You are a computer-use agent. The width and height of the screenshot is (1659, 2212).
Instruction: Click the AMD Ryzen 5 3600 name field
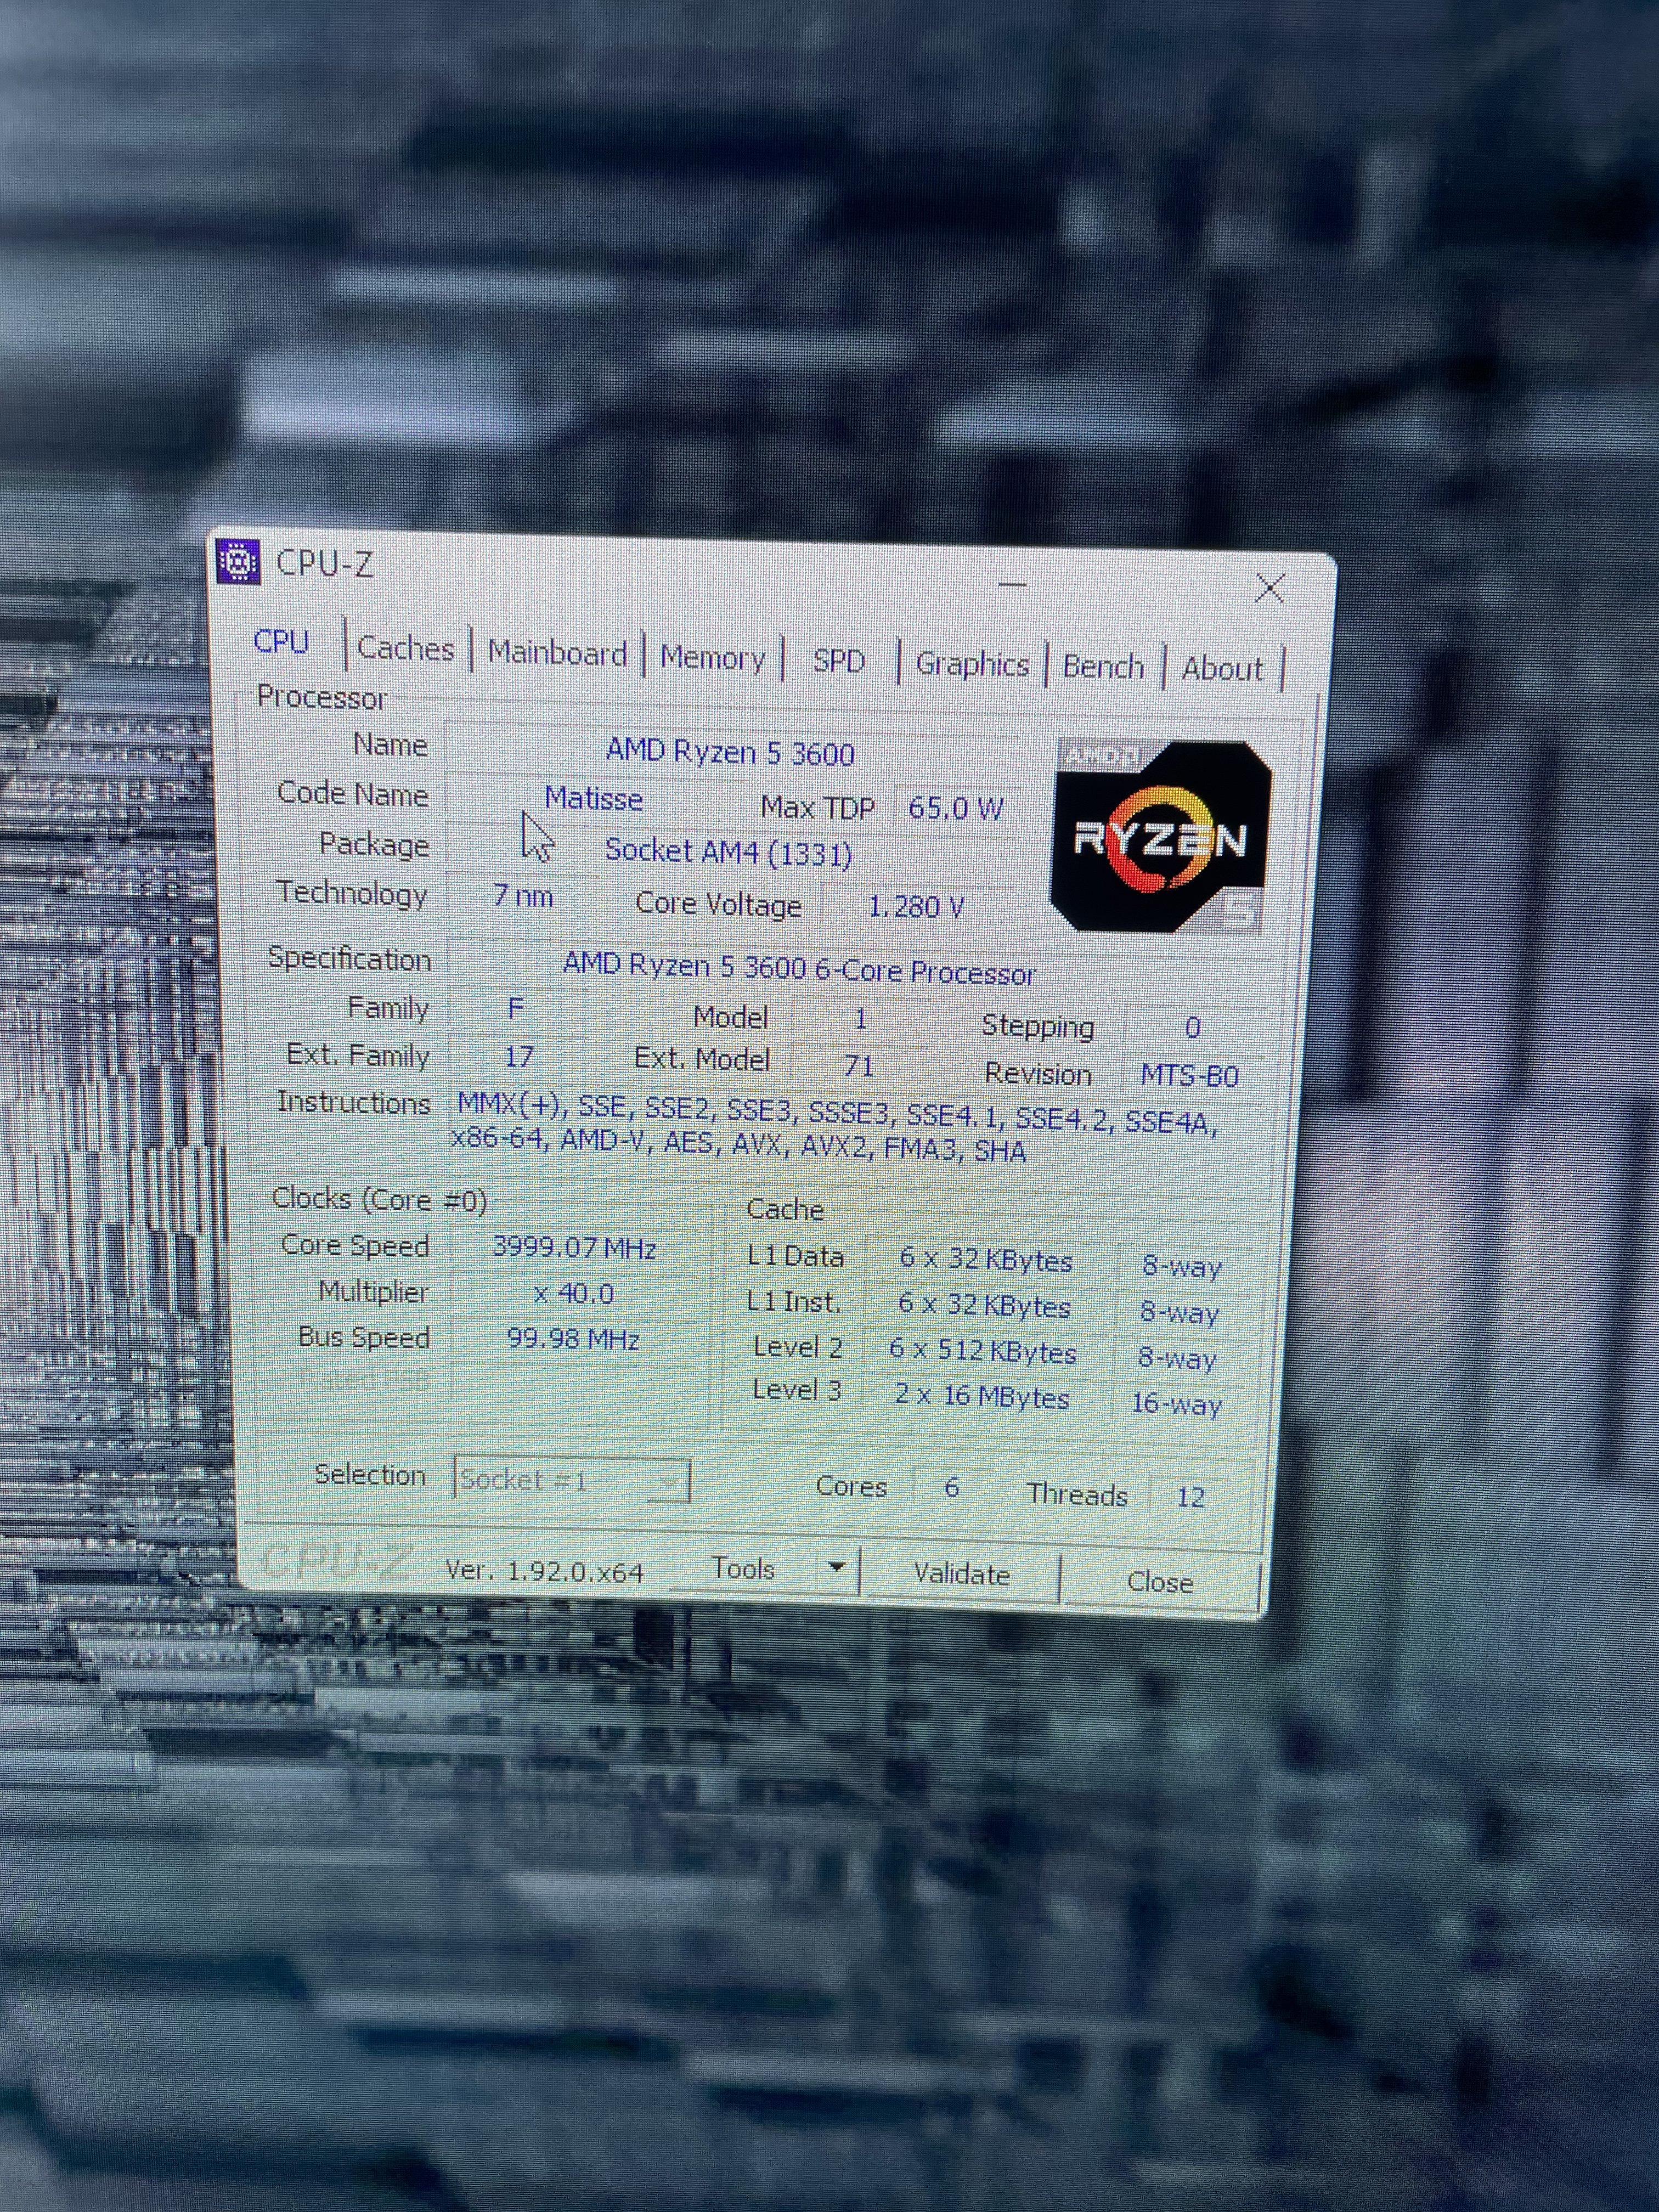pyautogui.click(x=730, y=752)
